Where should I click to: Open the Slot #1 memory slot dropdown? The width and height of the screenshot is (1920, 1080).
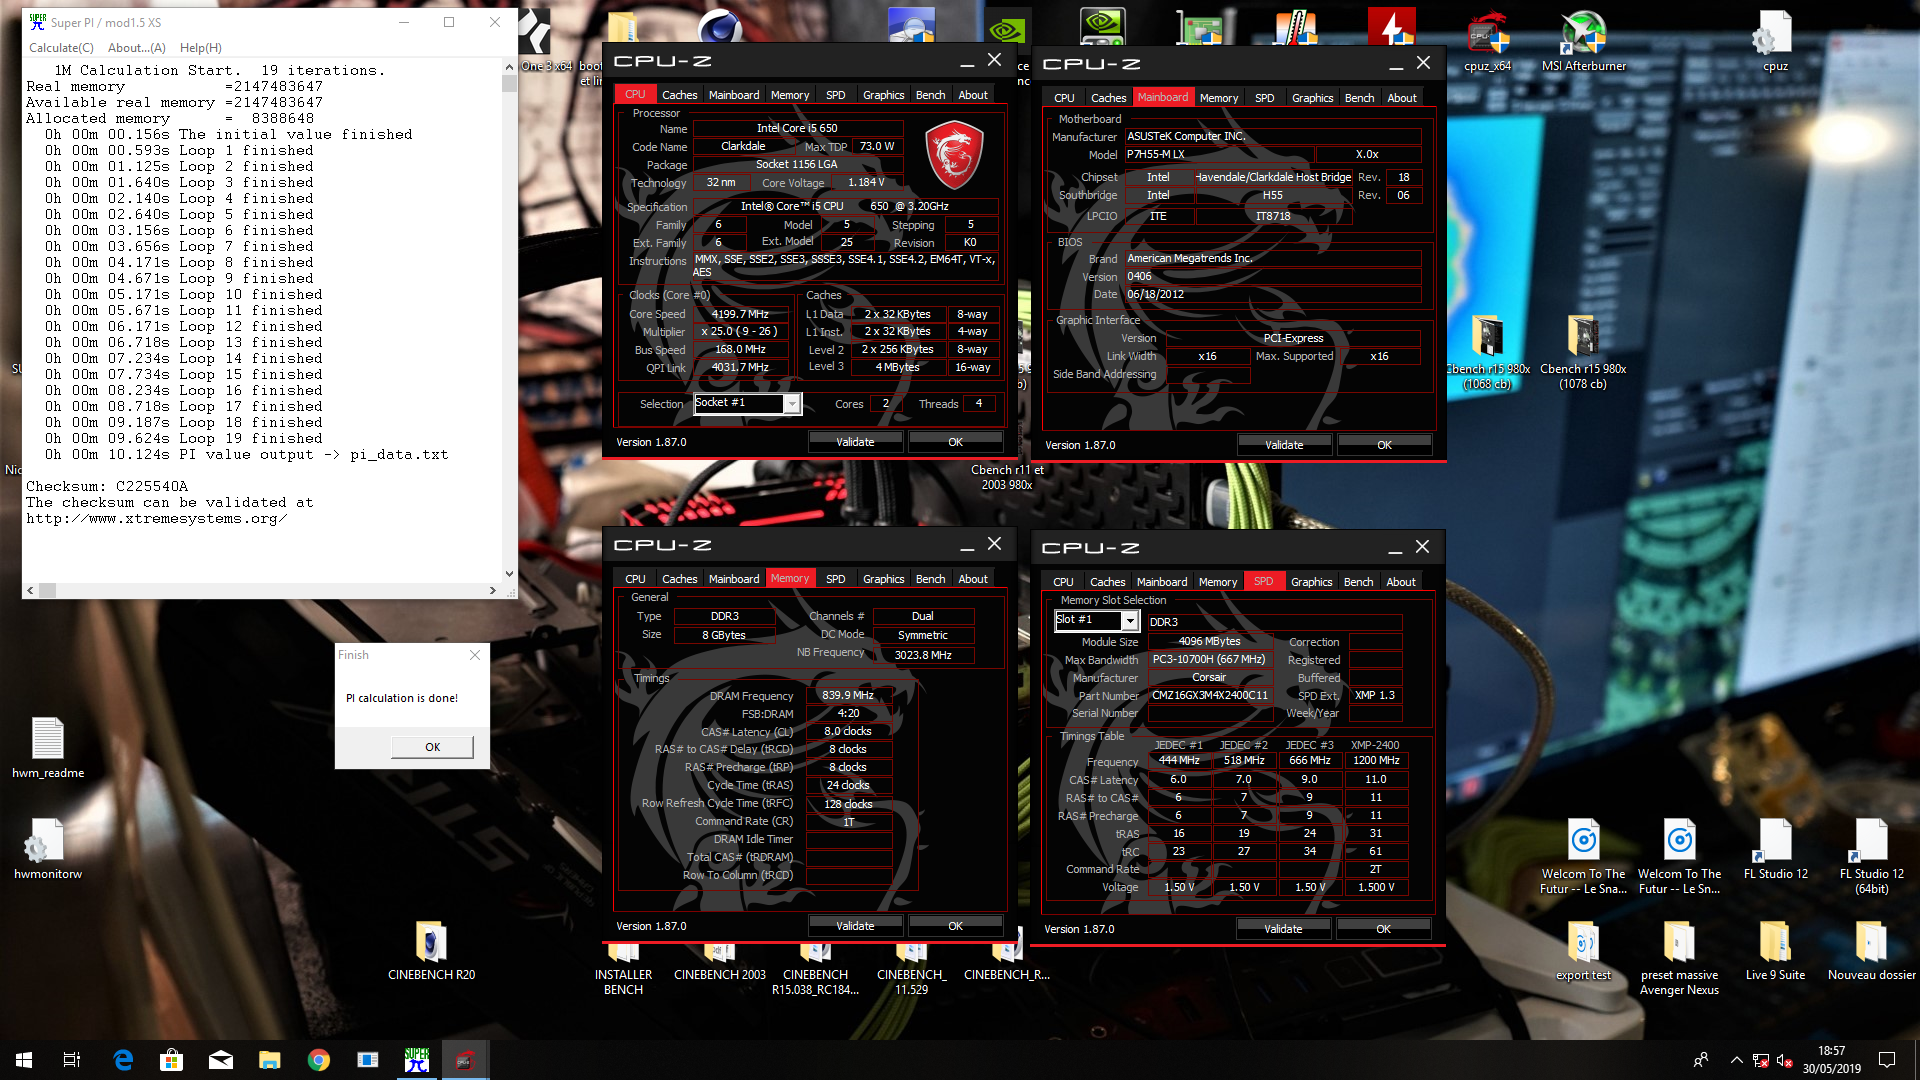1129,621
